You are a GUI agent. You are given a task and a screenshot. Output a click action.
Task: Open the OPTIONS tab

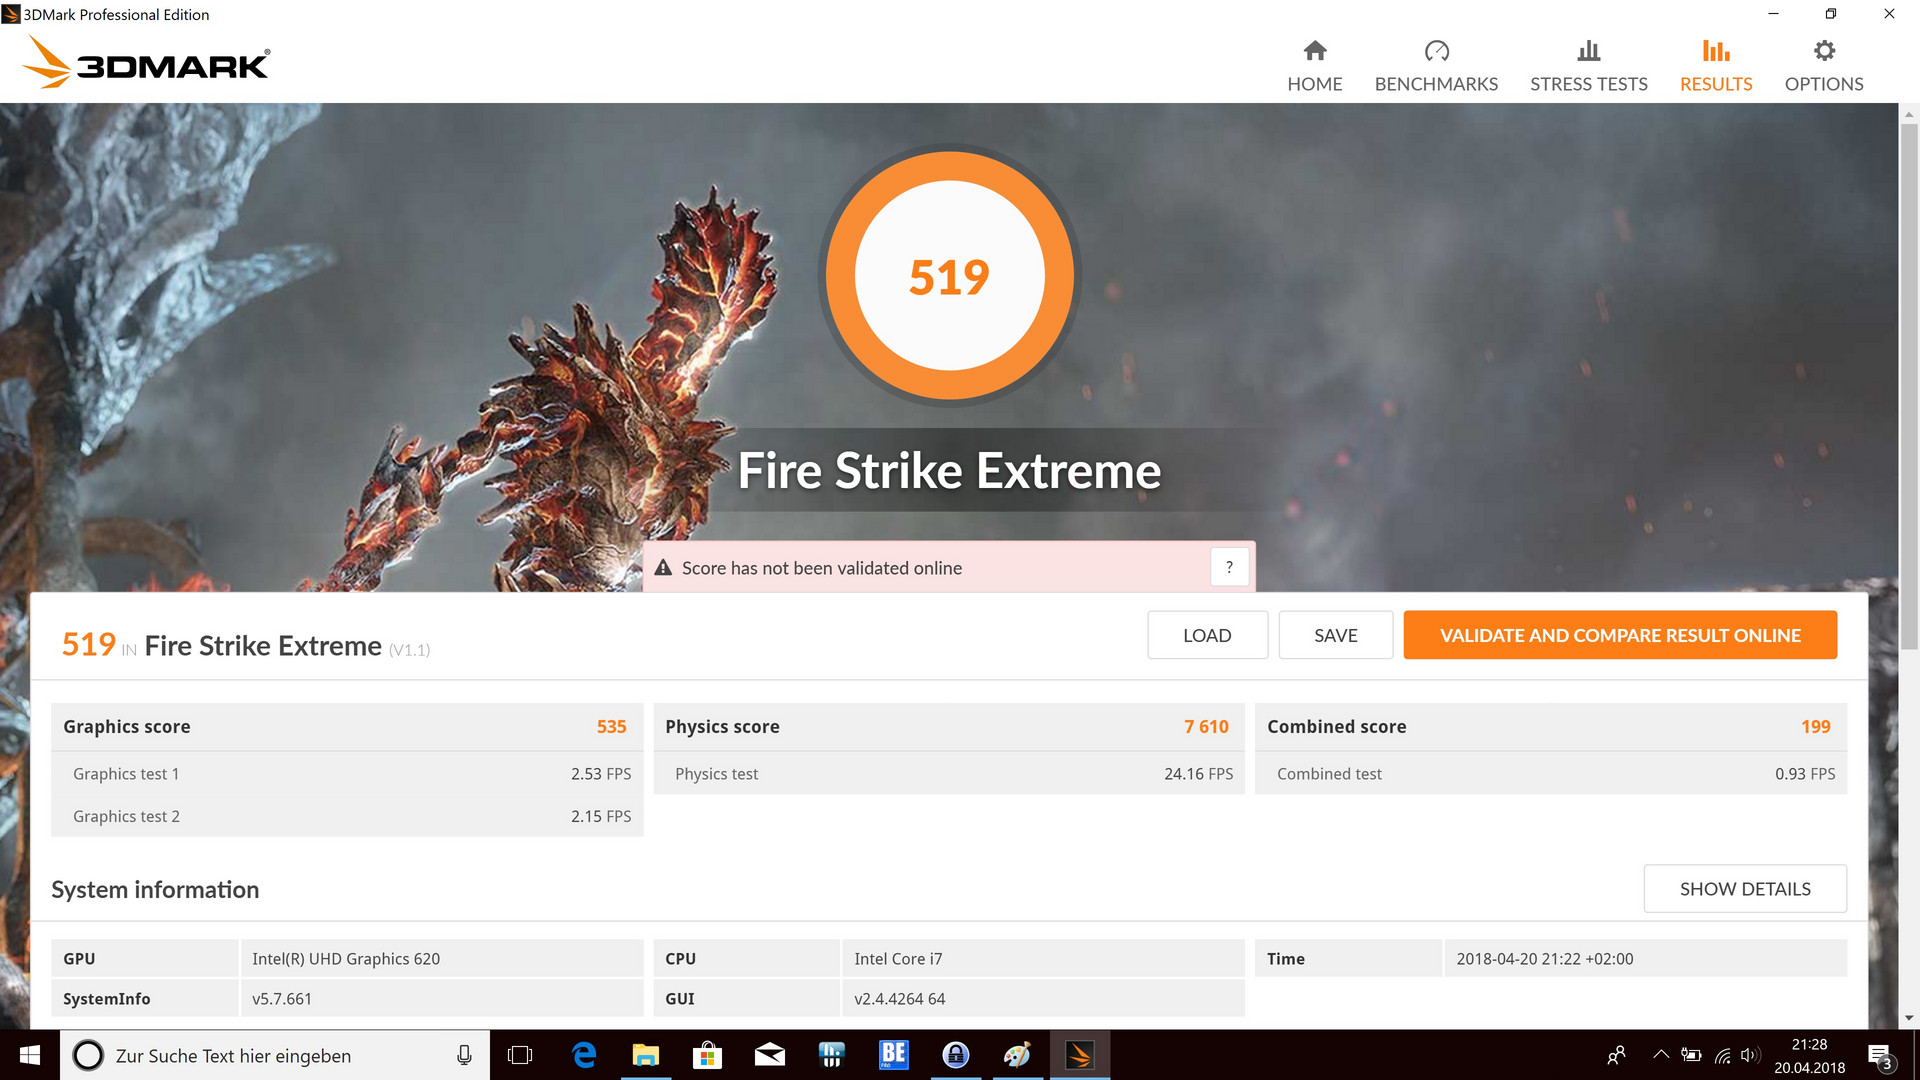click(x=1824, y=66)
